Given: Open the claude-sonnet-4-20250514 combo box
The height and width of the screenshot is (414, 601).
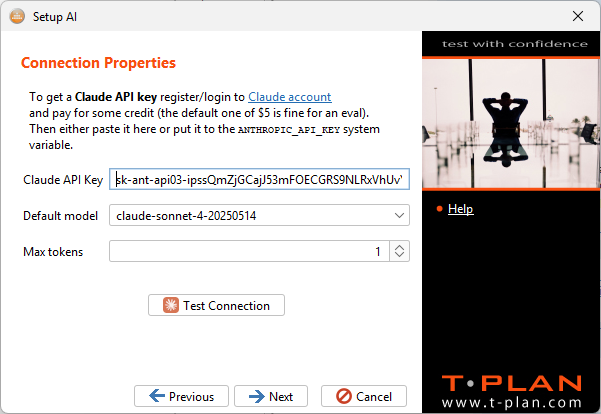Looking at the screenshot, I should click(259, 215).
